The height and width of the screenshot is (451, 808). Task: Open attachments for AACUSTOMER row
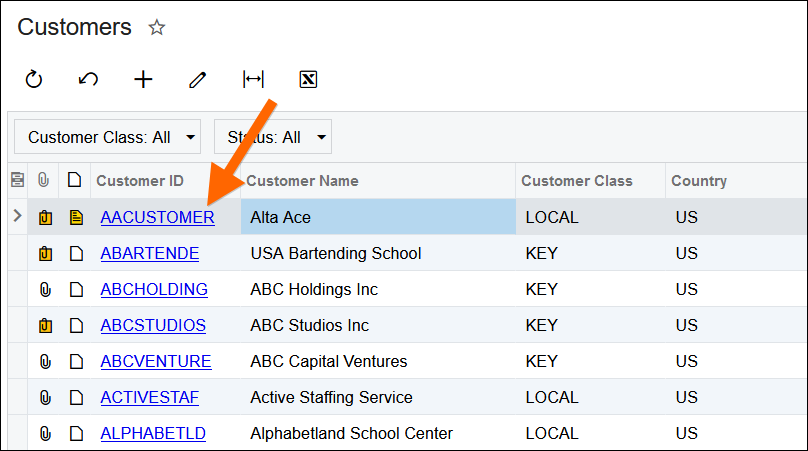pyautogui.click(x=45, y=218)
